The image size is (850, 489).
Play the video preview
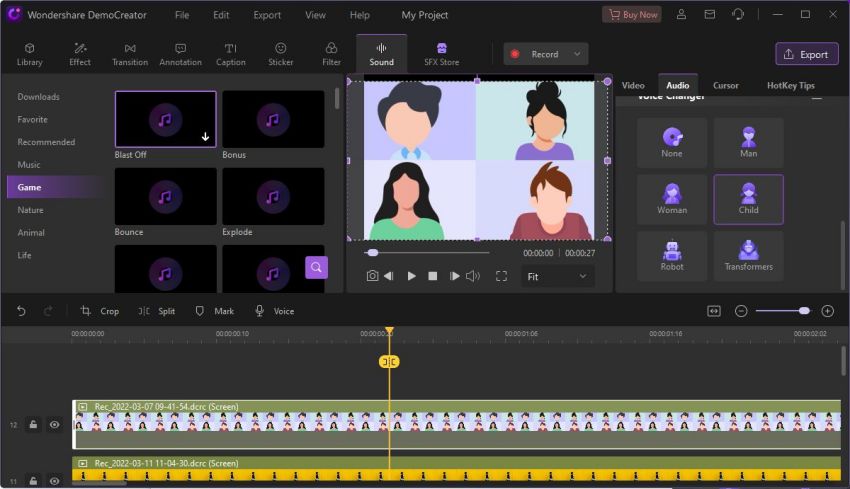411,276
